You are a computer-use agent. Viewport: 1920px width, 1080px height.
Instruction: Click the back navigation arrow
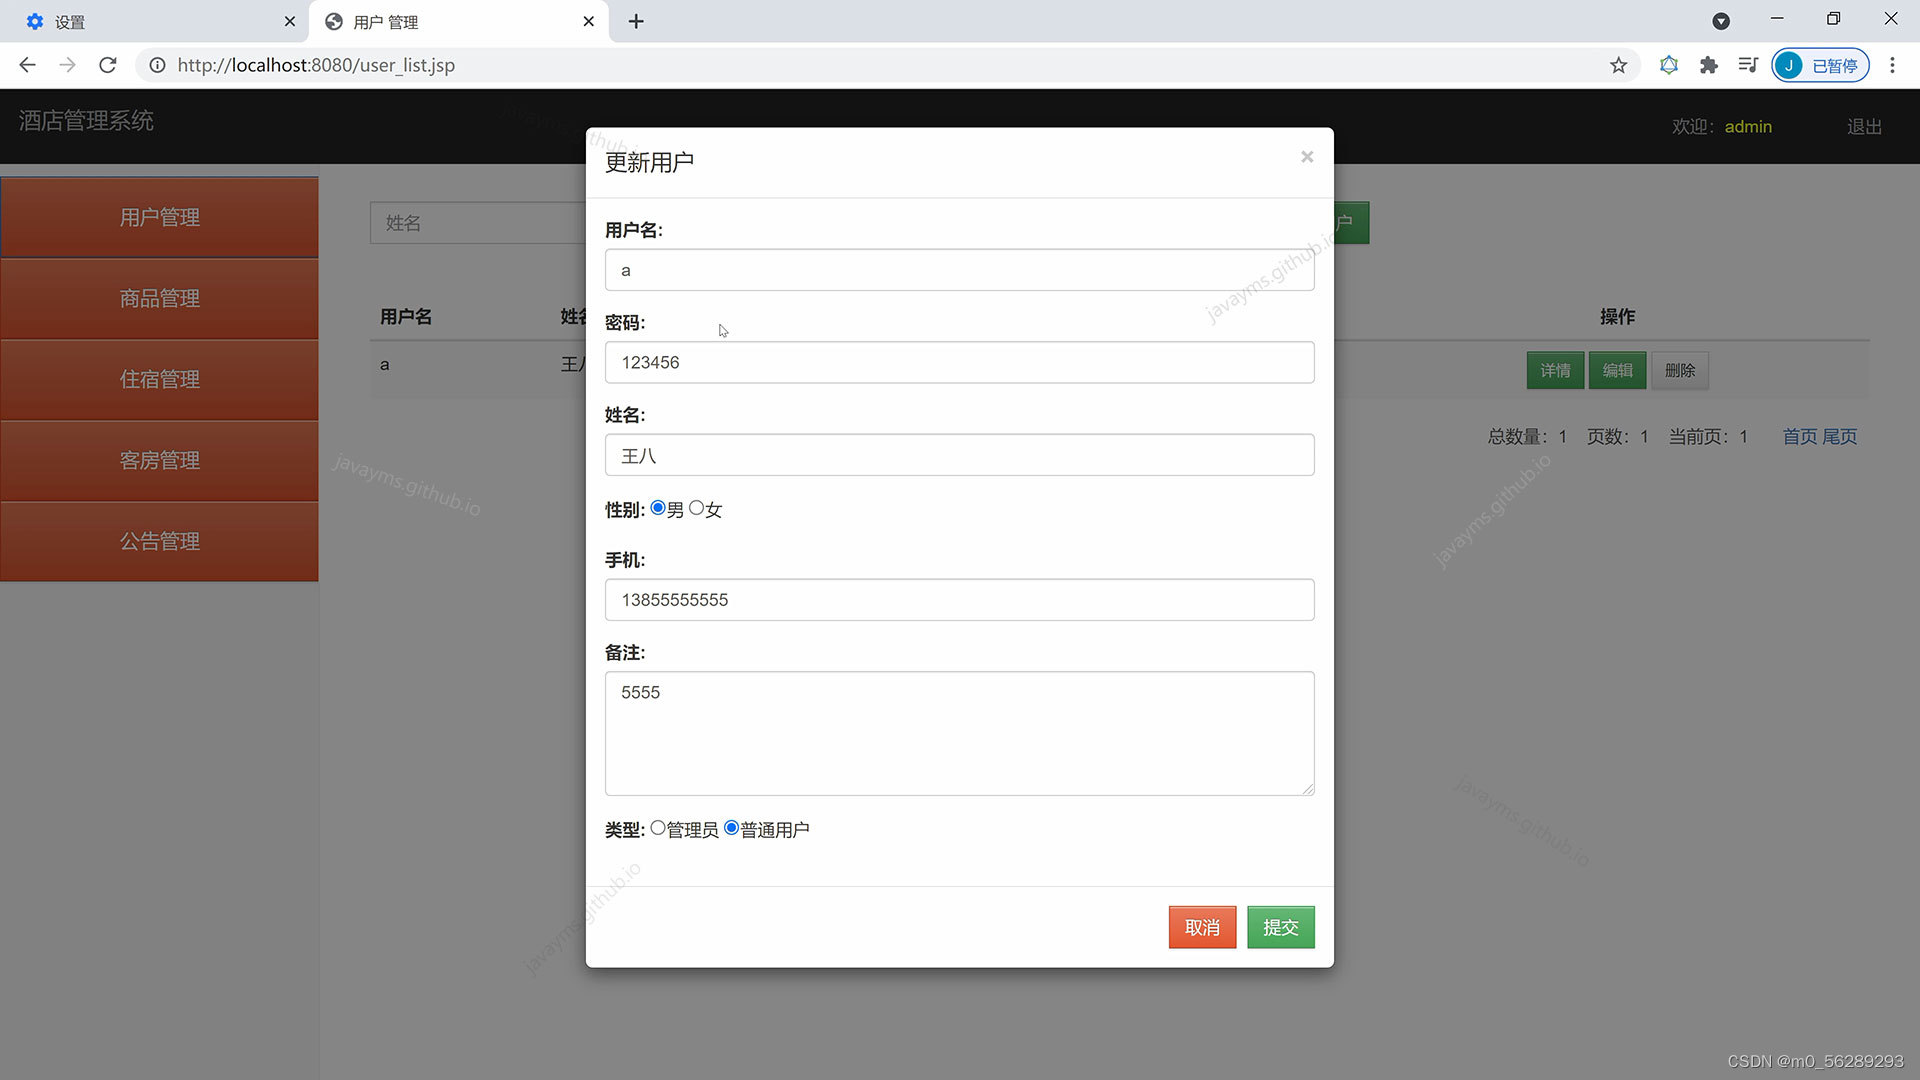(27, 65)
